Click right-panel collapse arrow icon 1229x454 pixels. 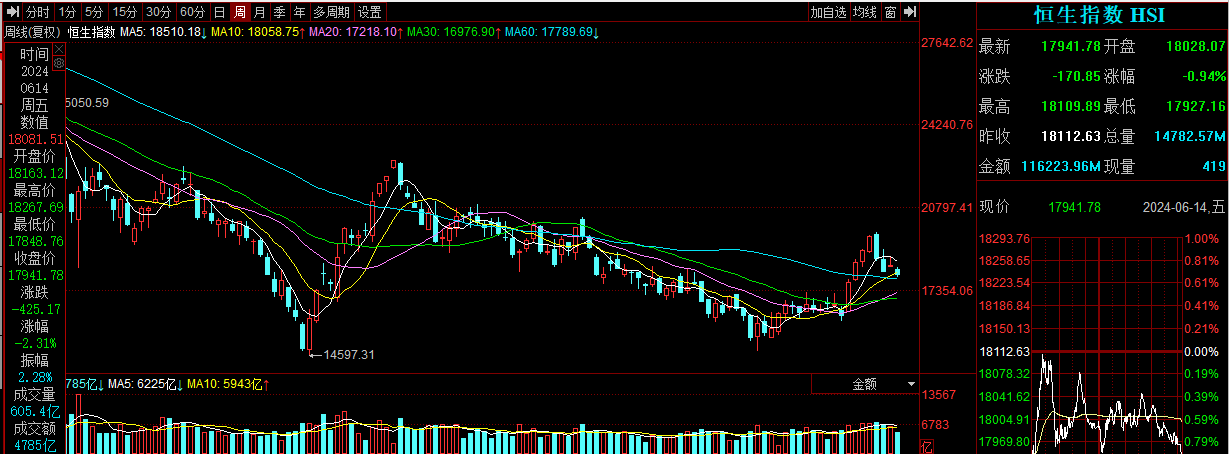(909, 12)
